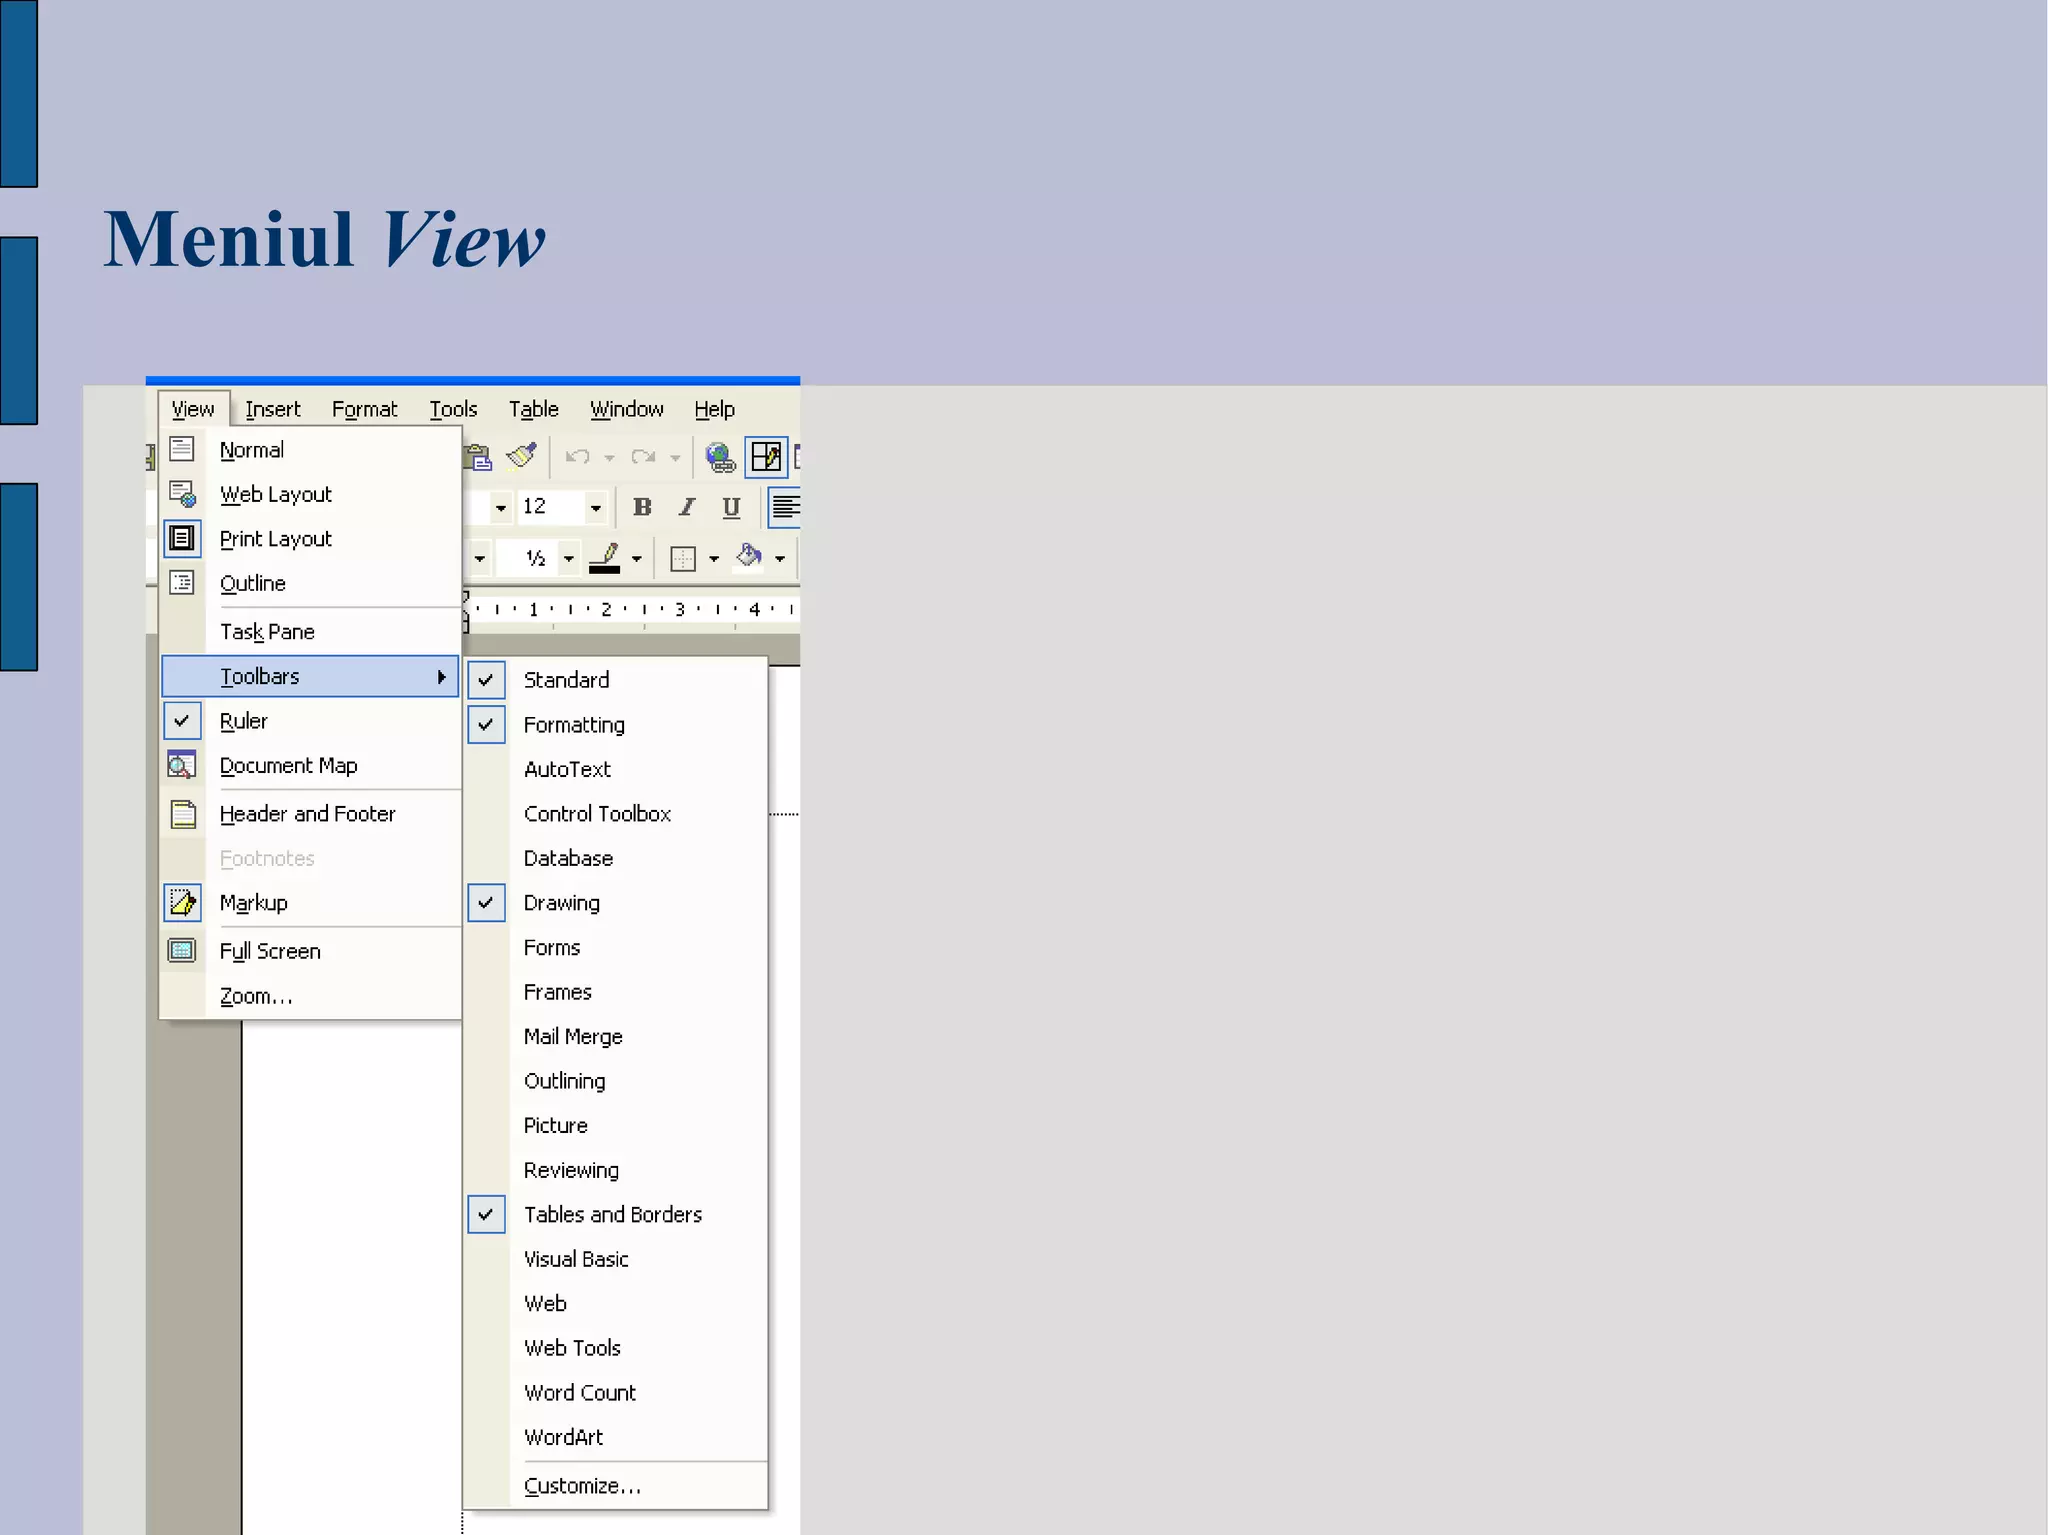Click the Format Painter brush icon
The height and width of the screenshot is (1535, 2048).
click(521, 457)
